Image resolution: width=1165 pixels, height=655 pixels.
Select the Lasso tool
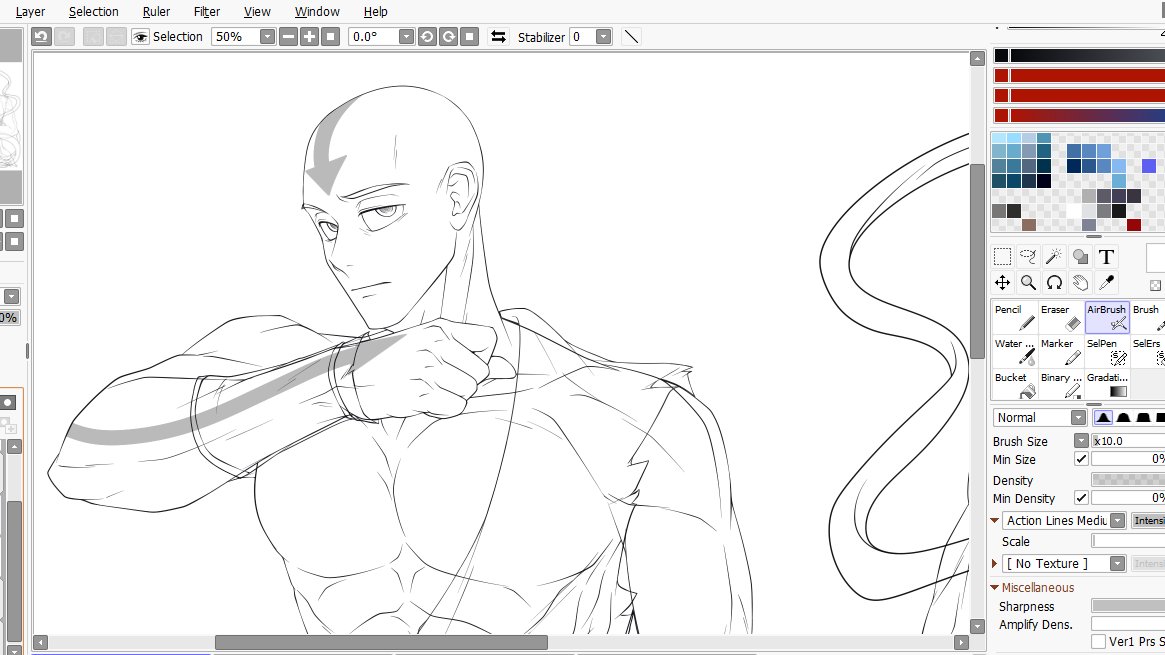tap(1028, 257)
